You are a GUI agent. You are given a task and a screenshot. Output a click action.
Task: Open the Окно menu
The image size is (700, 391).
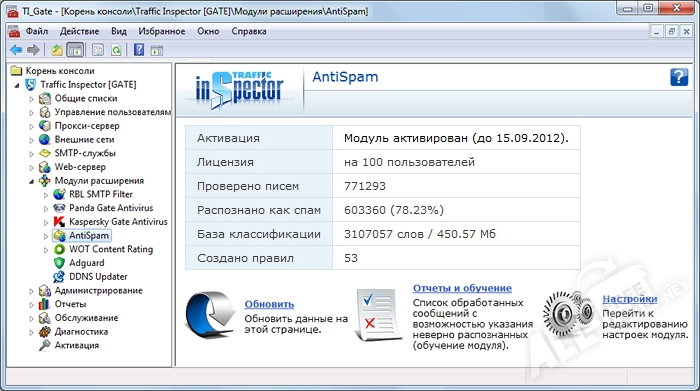pos(208,31)
